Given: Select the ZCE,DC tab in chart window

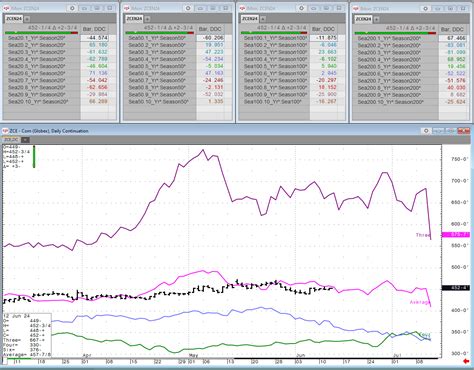Looking at the screenshot, I should [12, 140].
